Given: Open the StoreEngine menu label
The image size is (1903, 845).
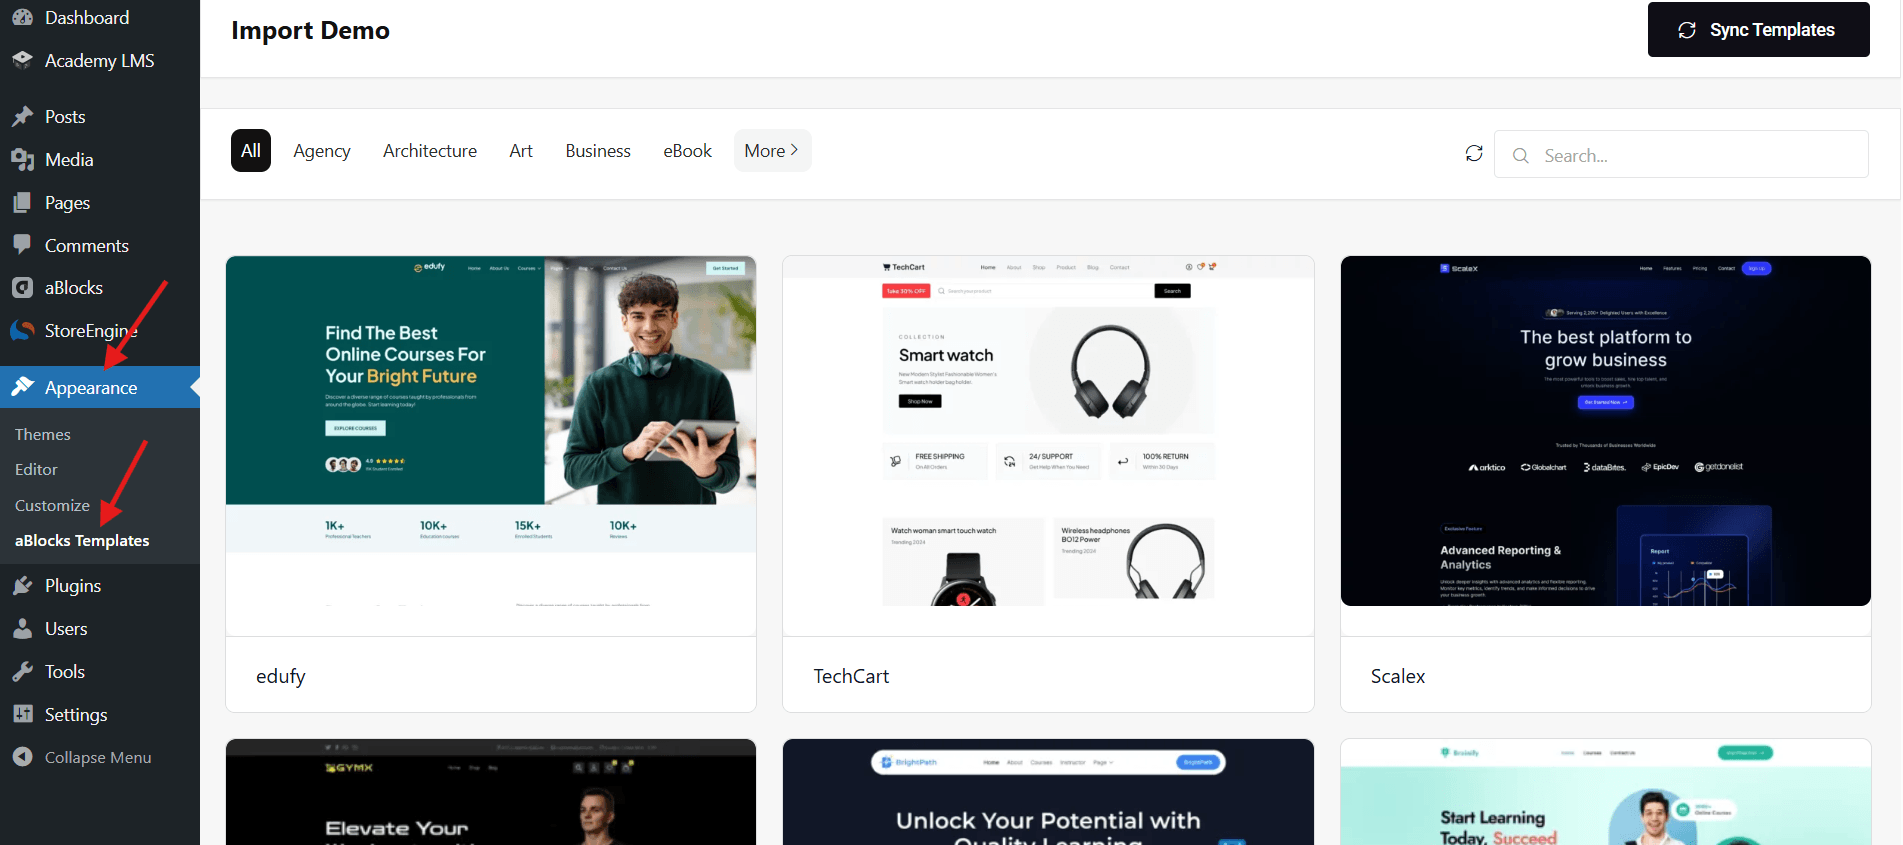Looking at the screenshot, I should click(x=91, y=330).
